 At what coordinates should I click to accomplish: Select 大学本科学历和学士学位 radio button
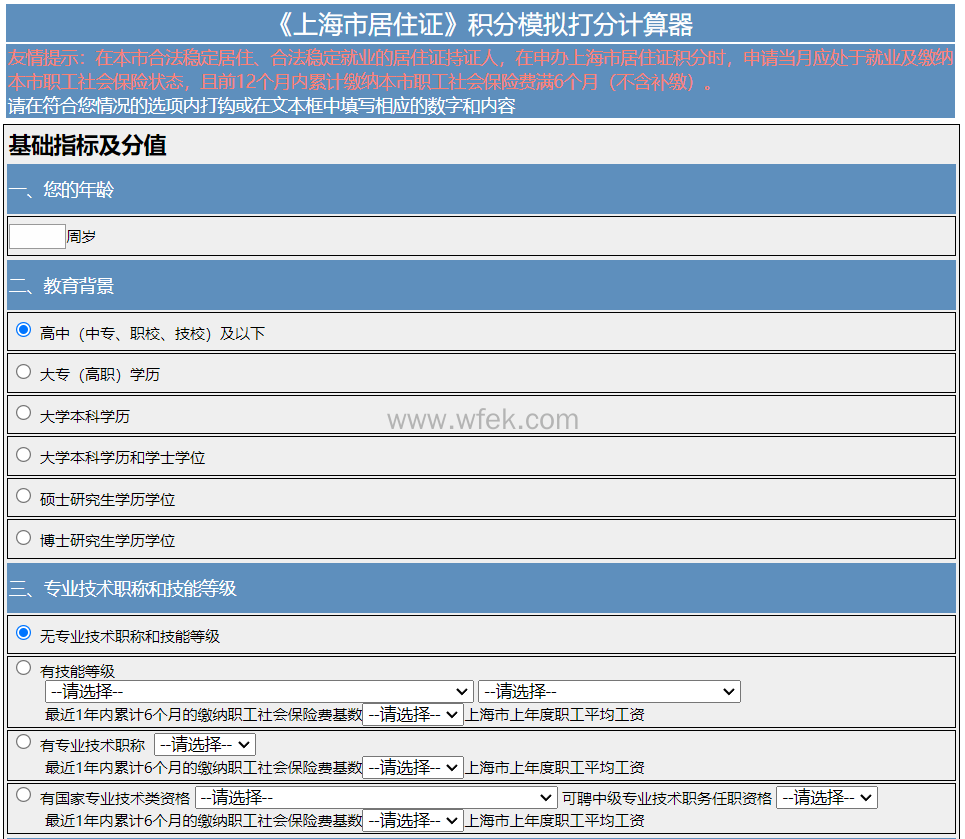pyautogui.click(x=24, y=455)
